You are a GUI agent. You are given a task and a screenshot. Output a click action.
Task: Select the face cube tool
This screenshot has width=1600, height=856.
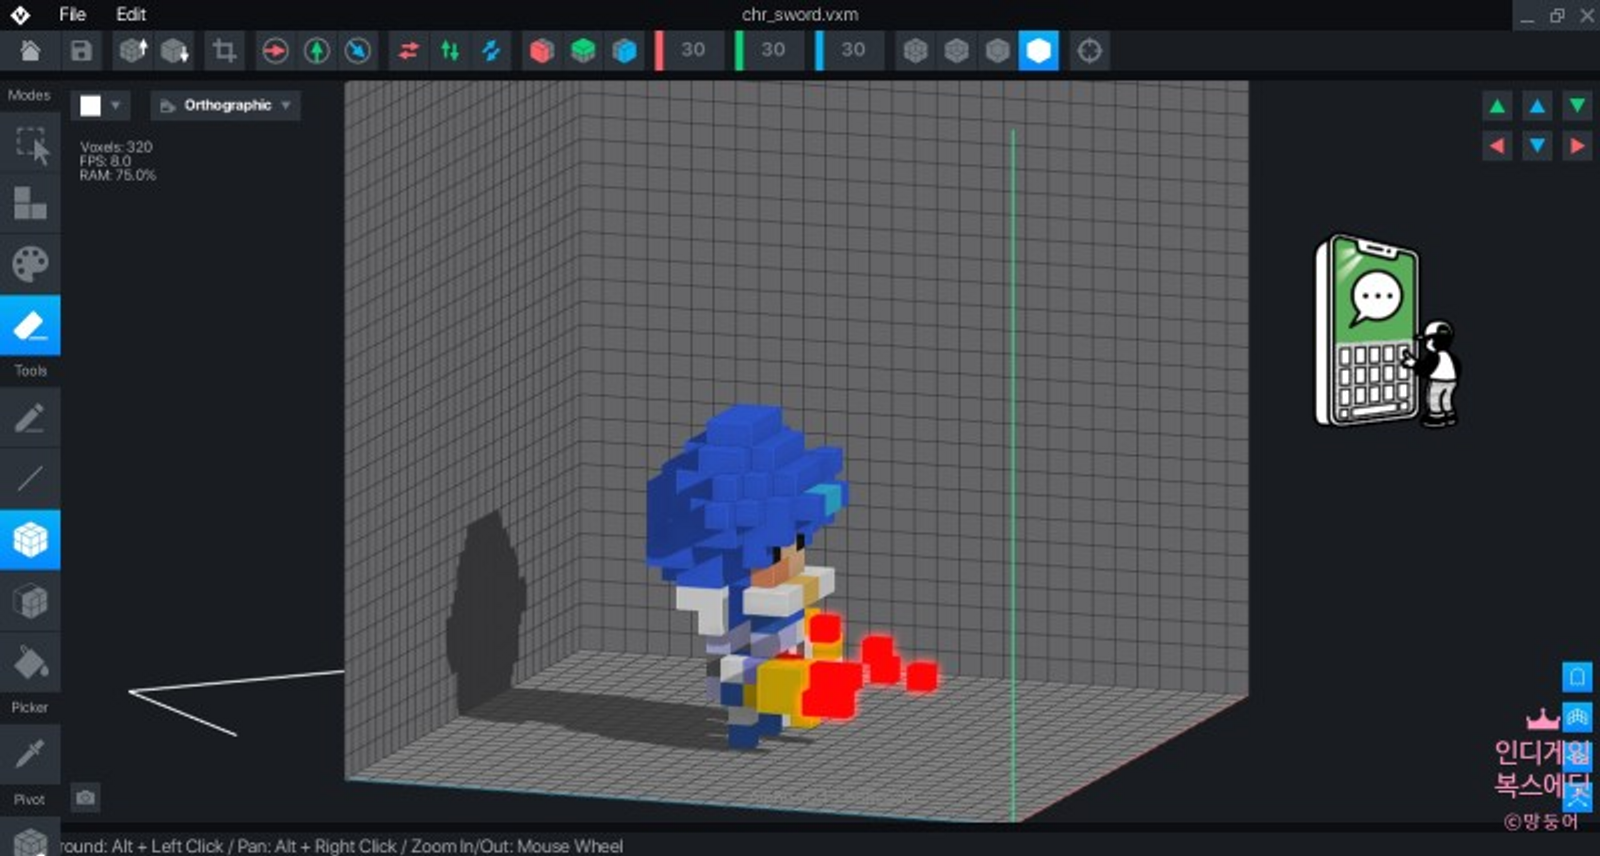[30, 602]
